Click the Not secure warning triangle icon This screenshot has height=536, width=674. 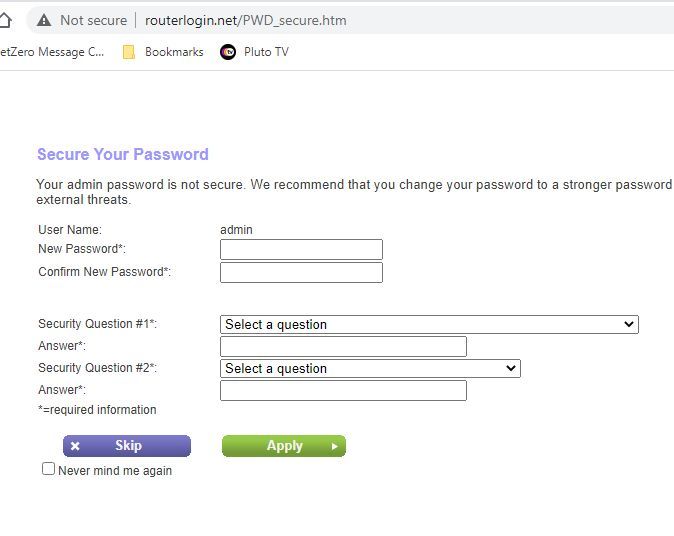tap(44, 20)
